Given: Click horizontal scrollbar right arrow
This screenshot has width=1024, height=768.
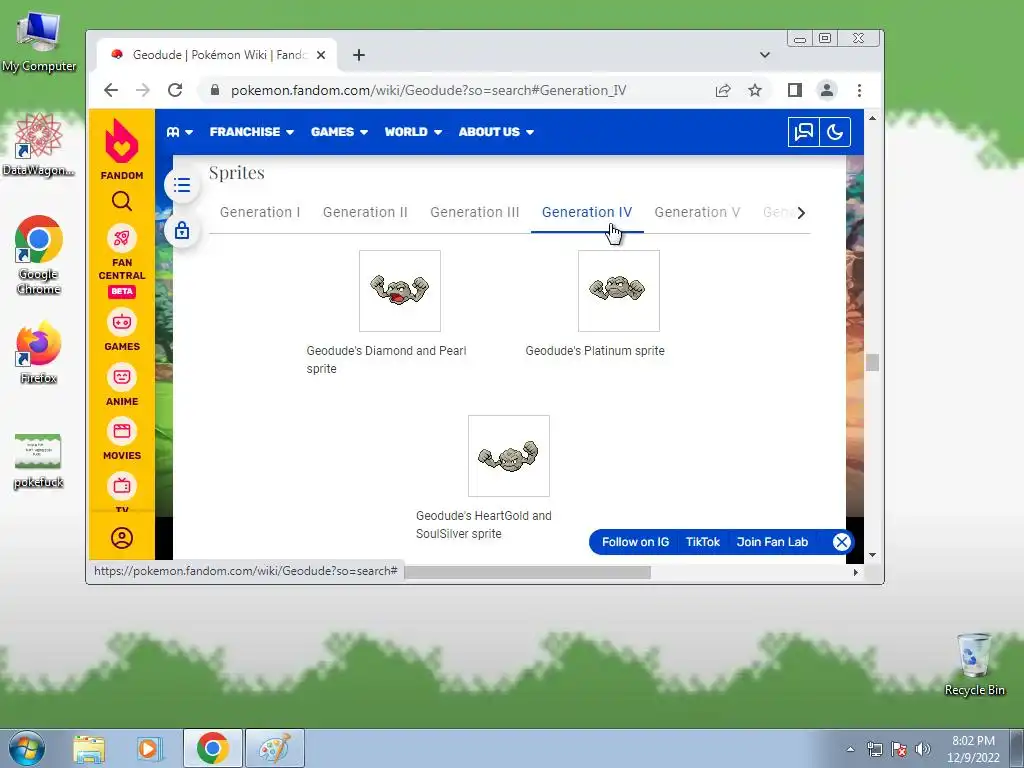Looking at the screenshot, I should pos(856,572).
